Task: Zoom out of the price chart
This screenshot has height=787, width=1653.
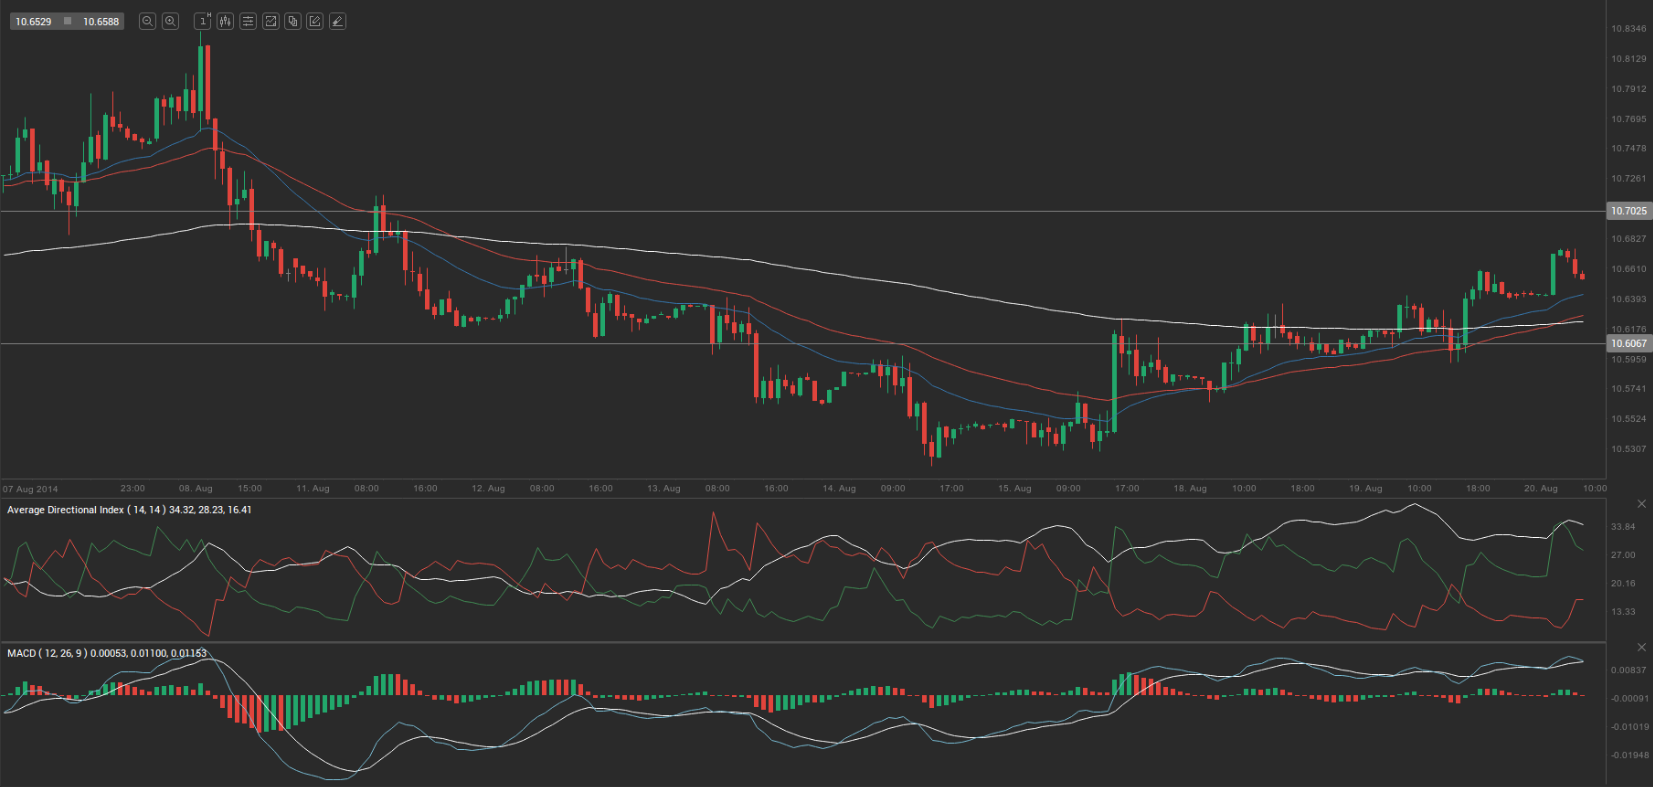Action: coord(147,21)
